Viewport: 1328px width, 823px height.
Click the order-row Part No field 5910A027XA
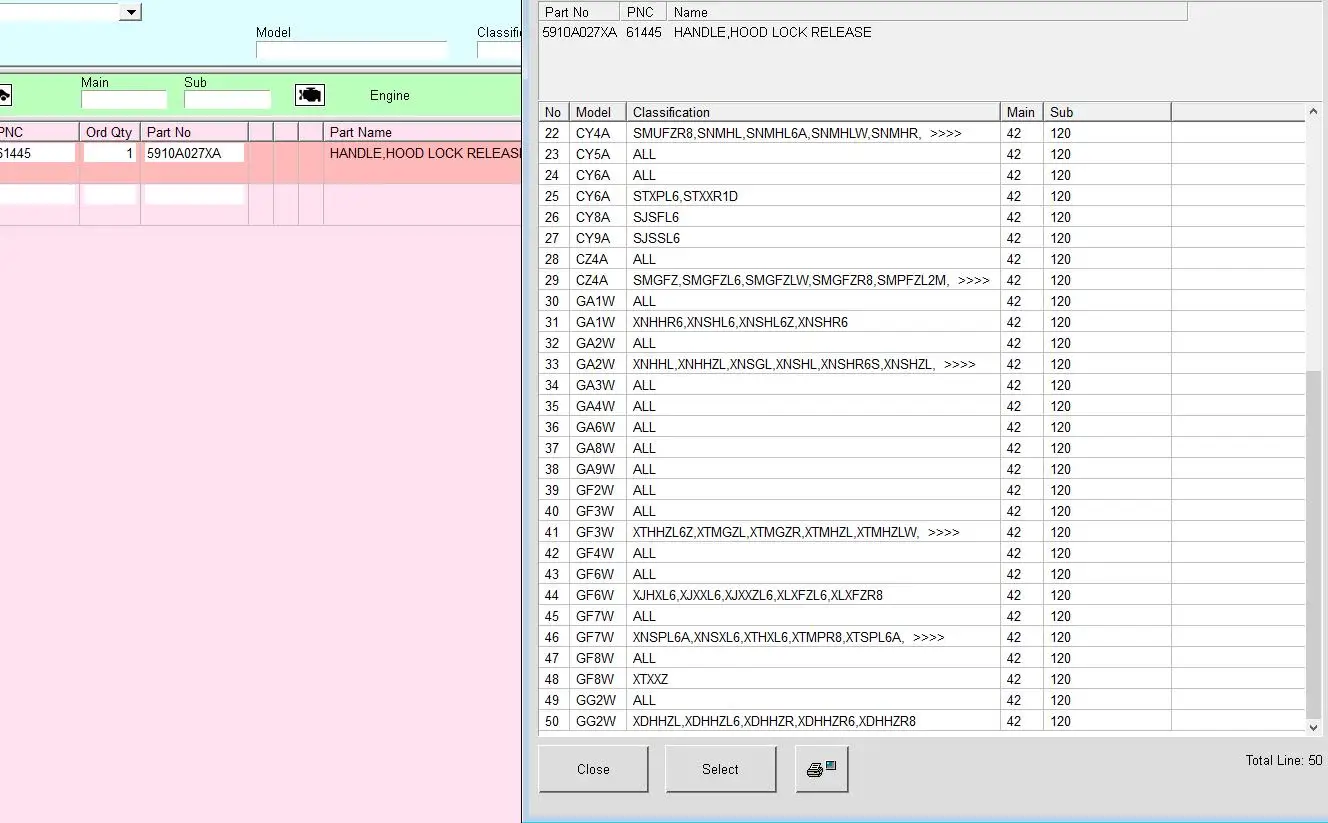[x=194, y=153]
